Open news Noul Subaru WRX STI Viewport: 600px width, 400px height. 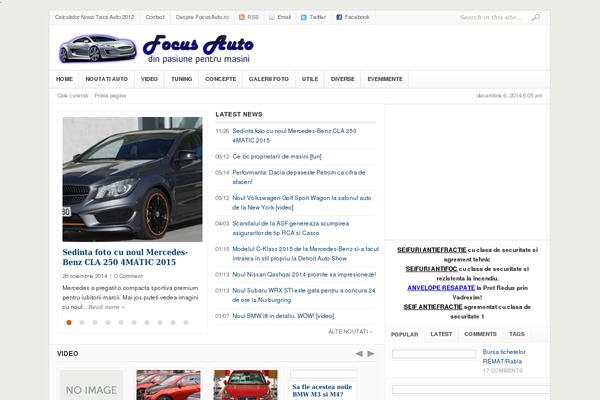point(304,295)
